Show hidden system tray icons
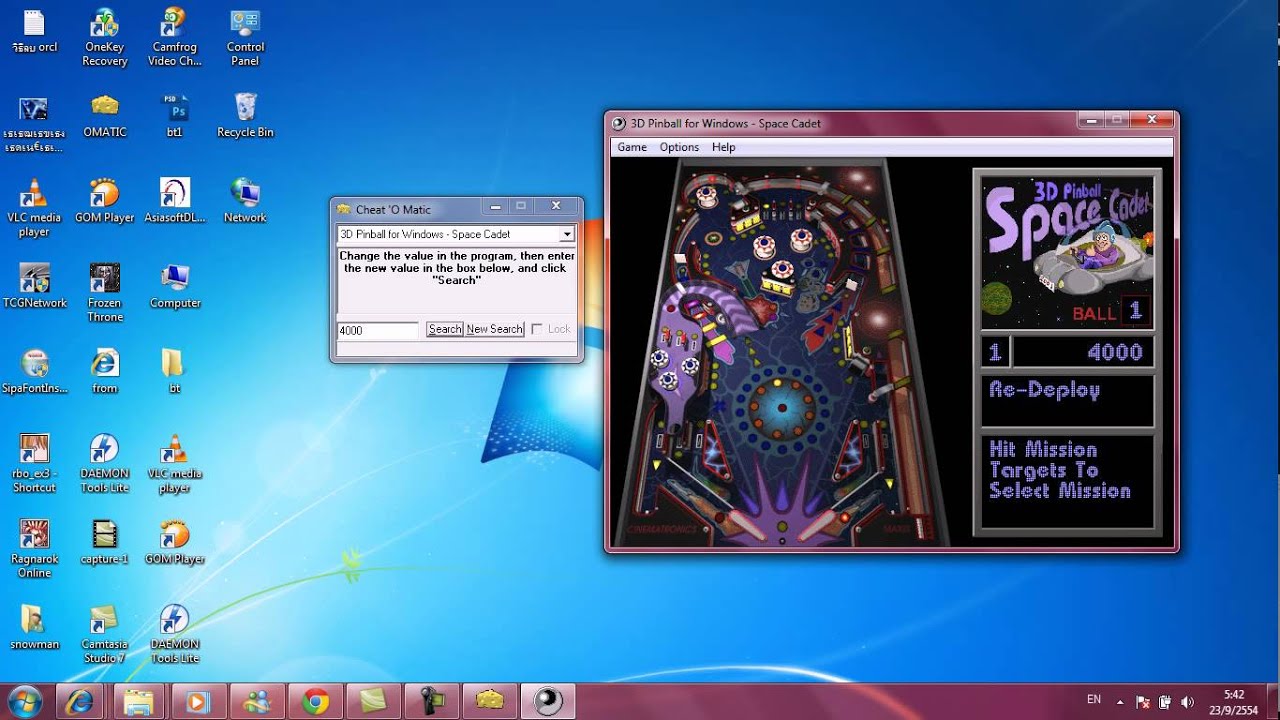 coord(1119,702)
